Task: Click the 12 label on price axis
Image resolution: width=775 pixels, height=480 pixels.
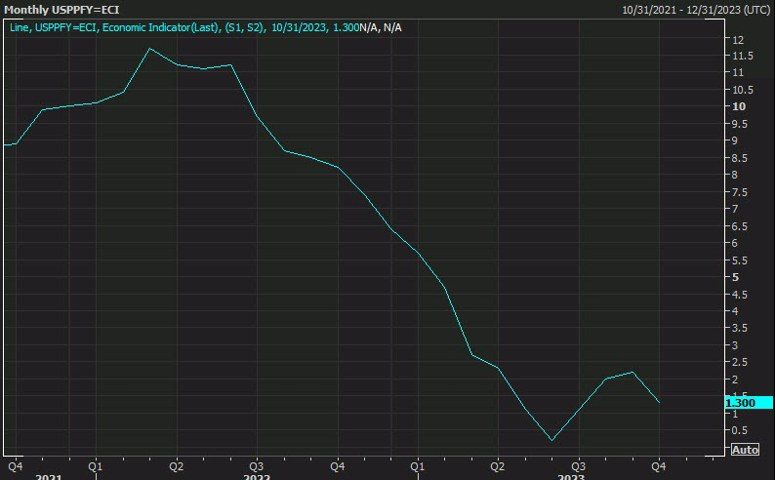Action: [x=738, y=40]
